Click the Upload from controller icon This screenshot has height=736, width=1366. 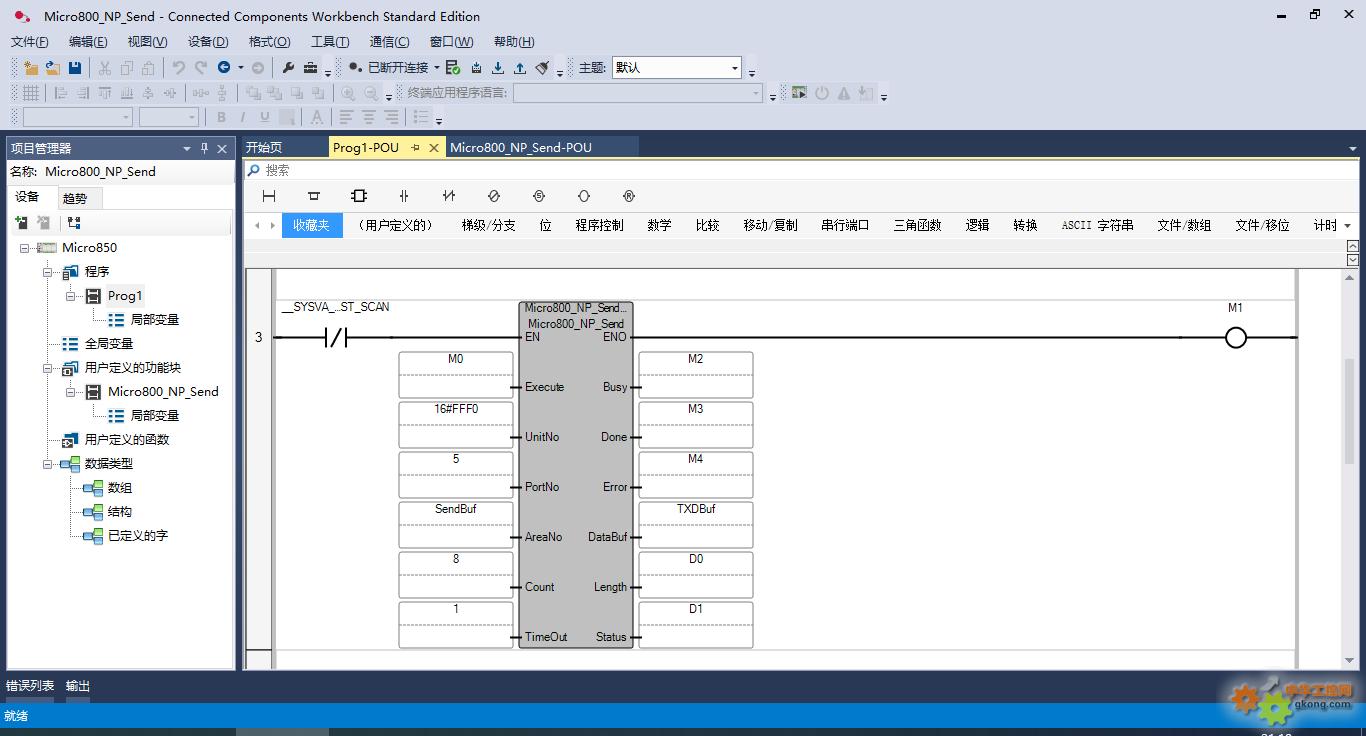coord(520,67)
